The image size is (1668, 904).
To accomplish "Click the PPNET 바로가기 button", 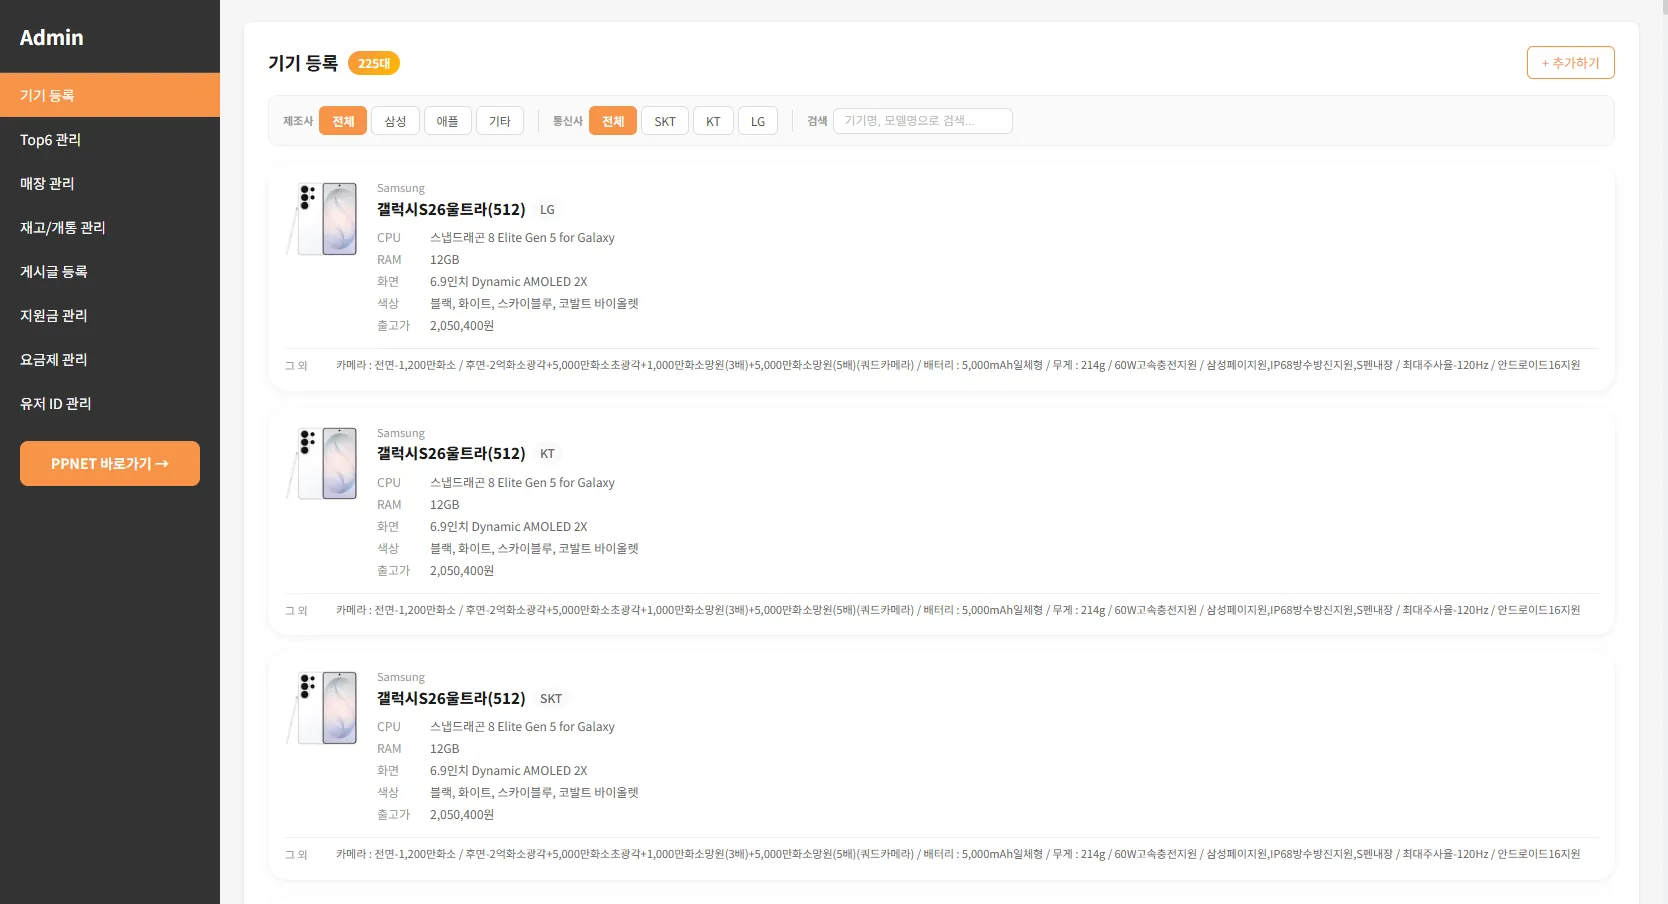I will 110,463.
